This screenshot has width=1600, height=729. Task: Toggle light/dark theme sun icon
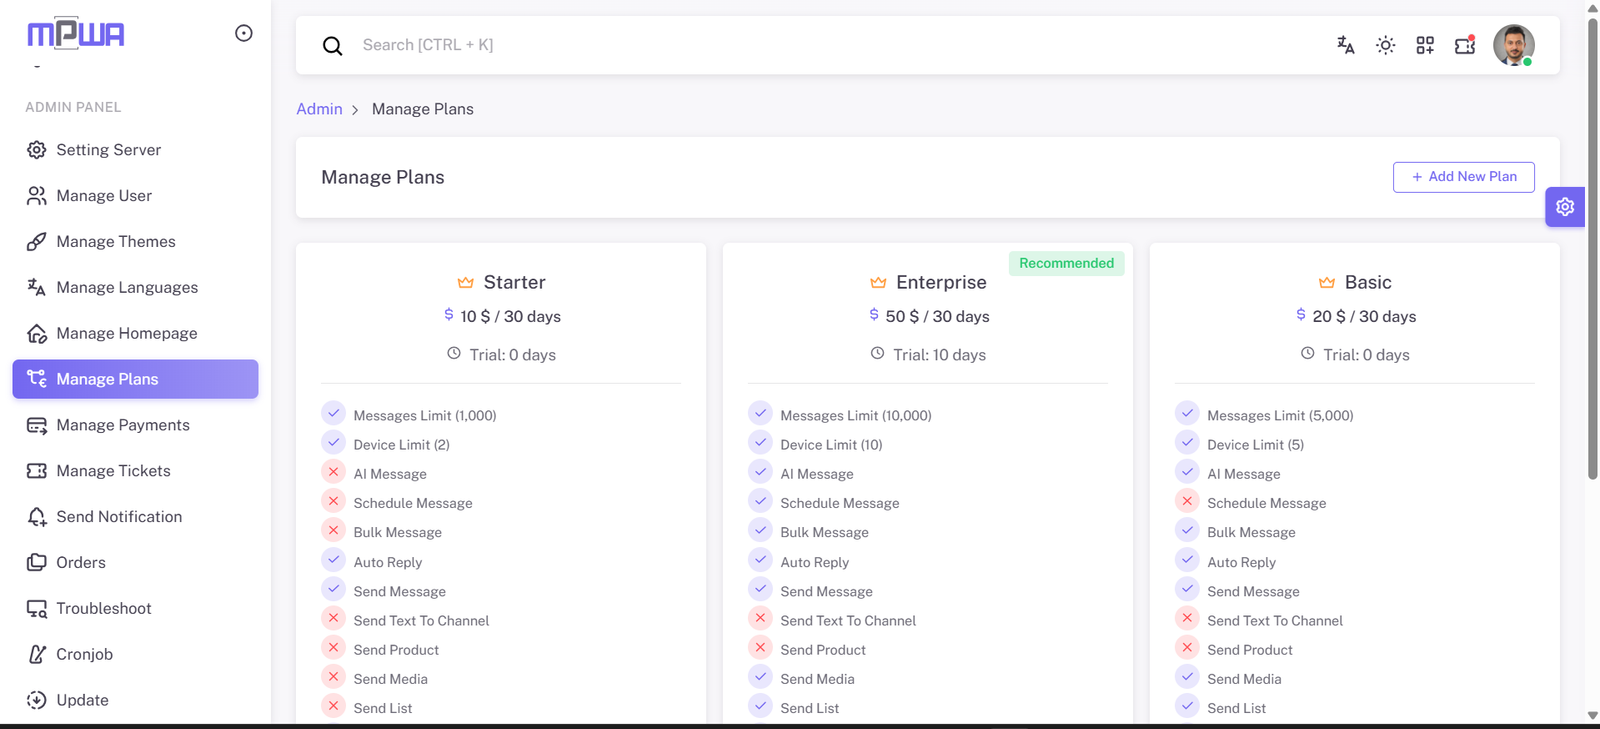click(1385, 45)
